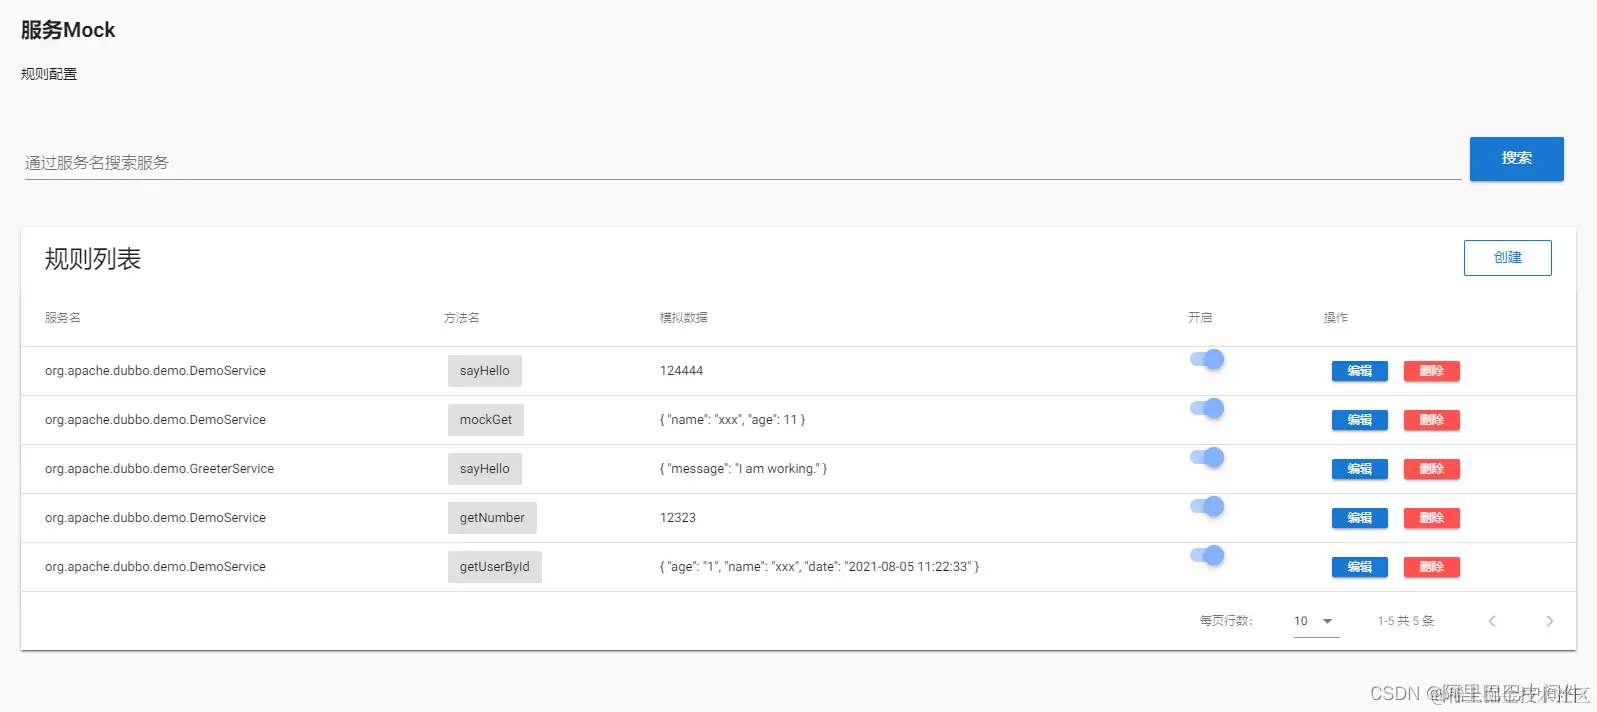Click the GreeterService service name cell
The height and width of the screenshot is (712, 1597).
(159, 469)
